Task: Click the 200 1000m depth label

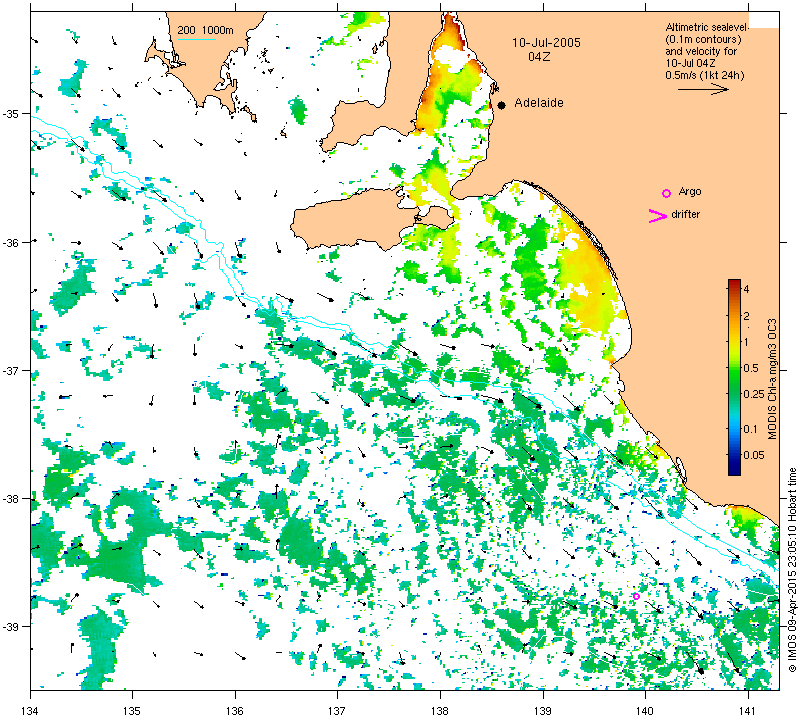Action: point(205,31)
